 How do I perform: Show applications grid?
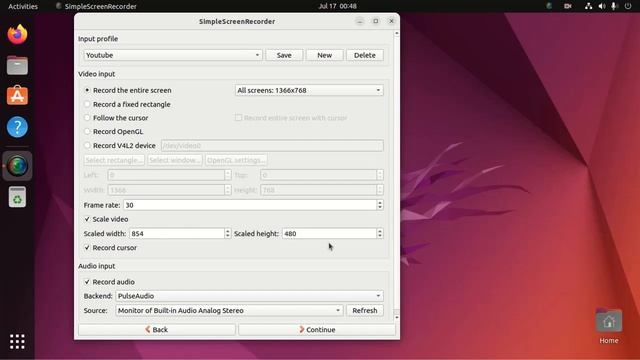click(x=17, y=341)
